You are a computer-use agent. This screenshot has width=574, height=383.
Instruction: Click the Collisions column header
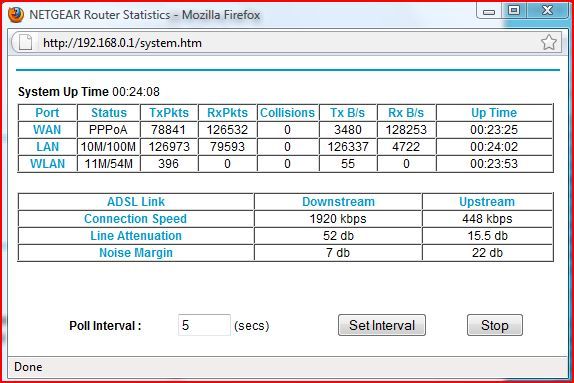click(x=287, y=113)
